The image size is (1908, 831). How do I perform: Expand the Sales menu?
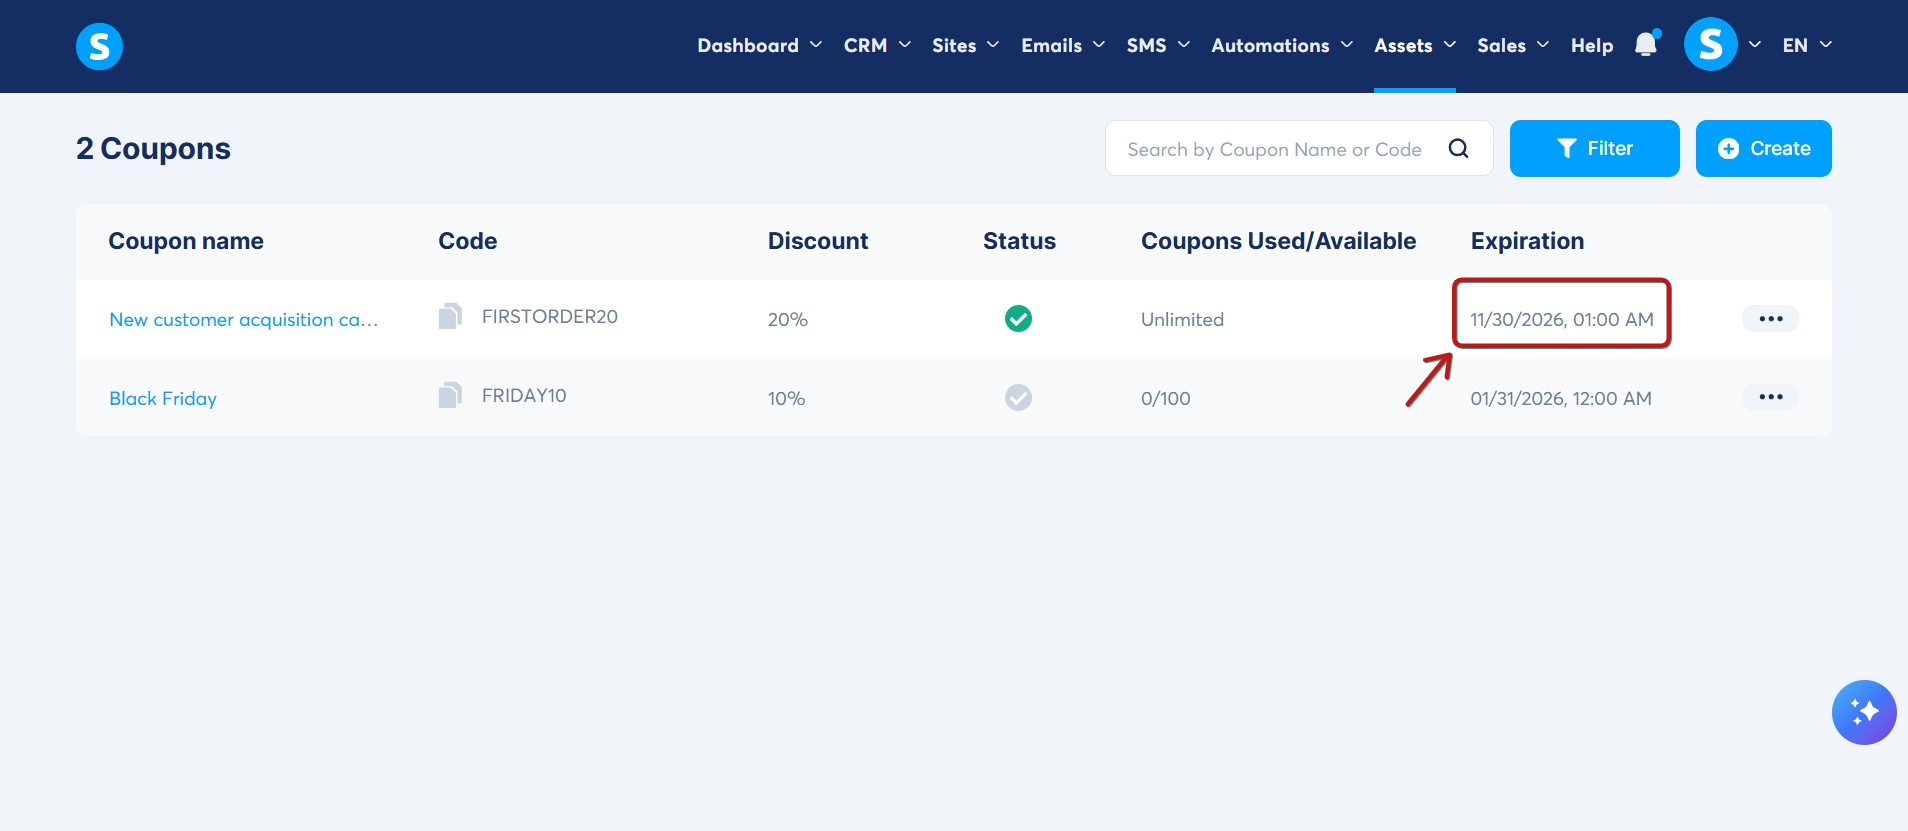click(x=1512, y=45)
